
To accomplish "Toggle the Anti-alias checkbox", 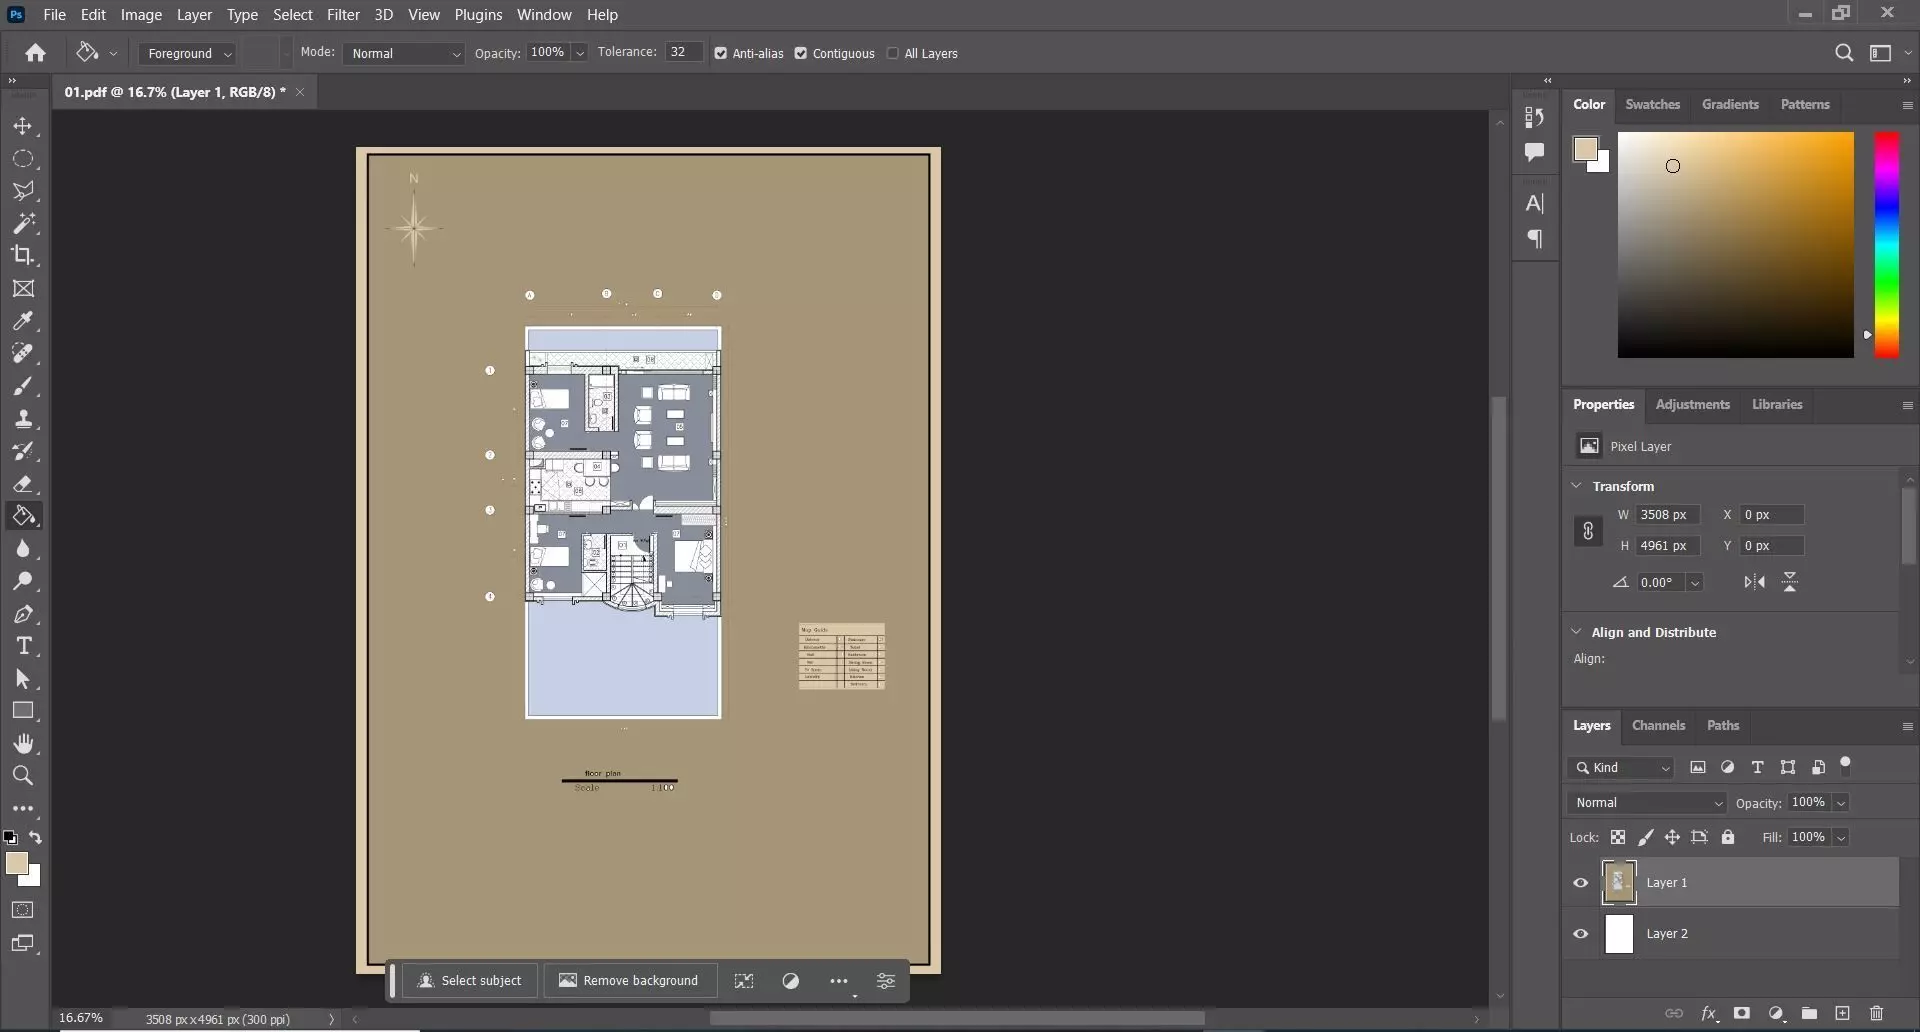I will 720,53.
